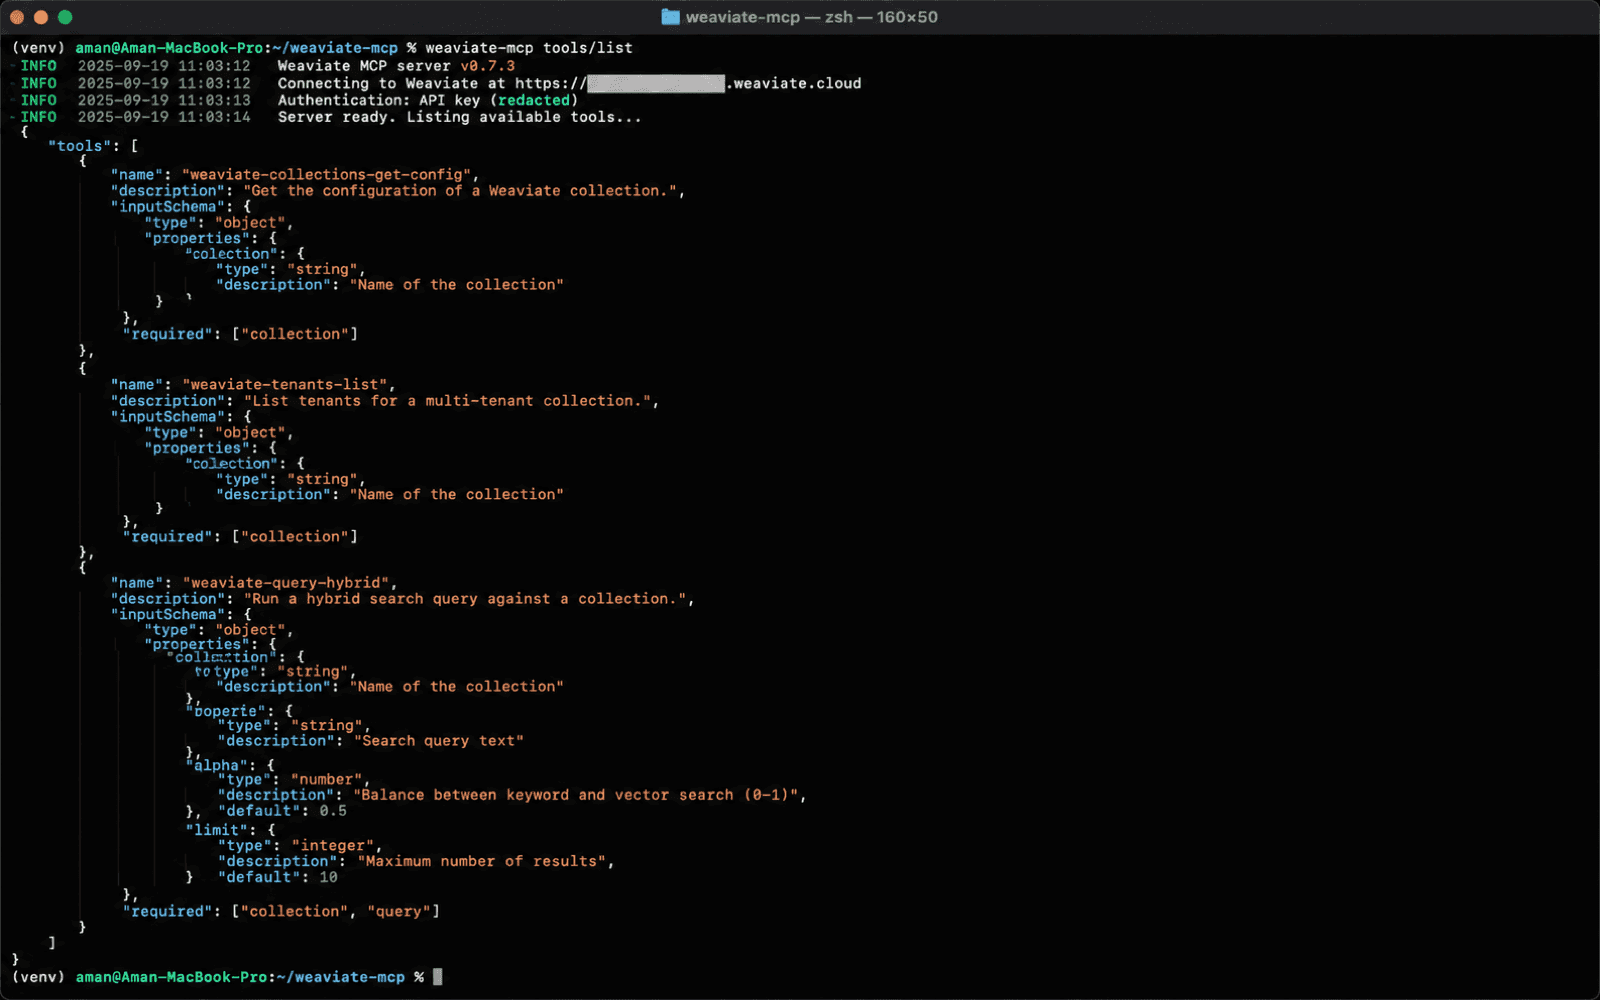Click "Run a hybrid search query against a collection."

[465, 599]
